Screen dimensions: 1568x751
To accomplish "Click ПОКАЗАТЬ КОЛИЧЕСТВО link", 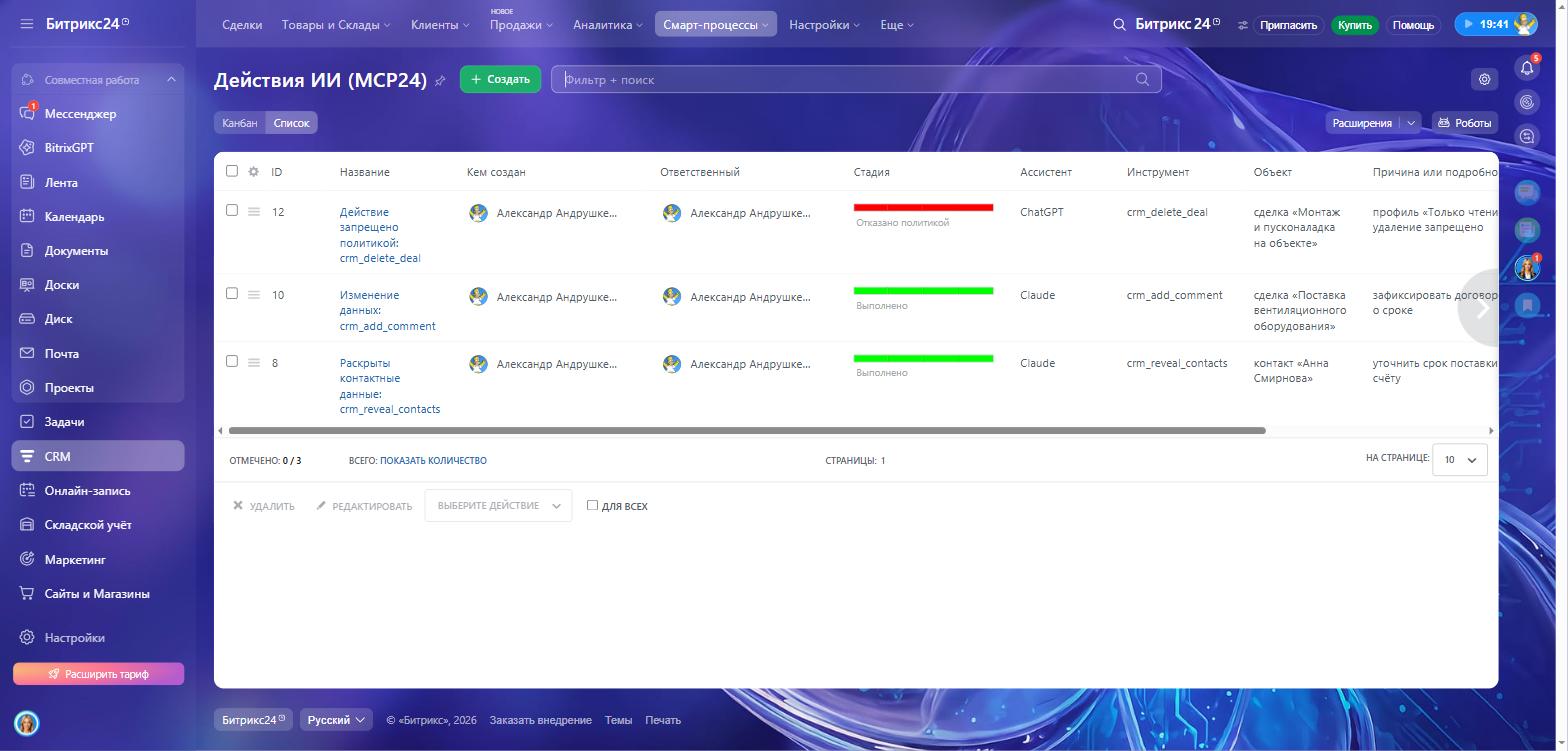I will [x=433, y=461].
